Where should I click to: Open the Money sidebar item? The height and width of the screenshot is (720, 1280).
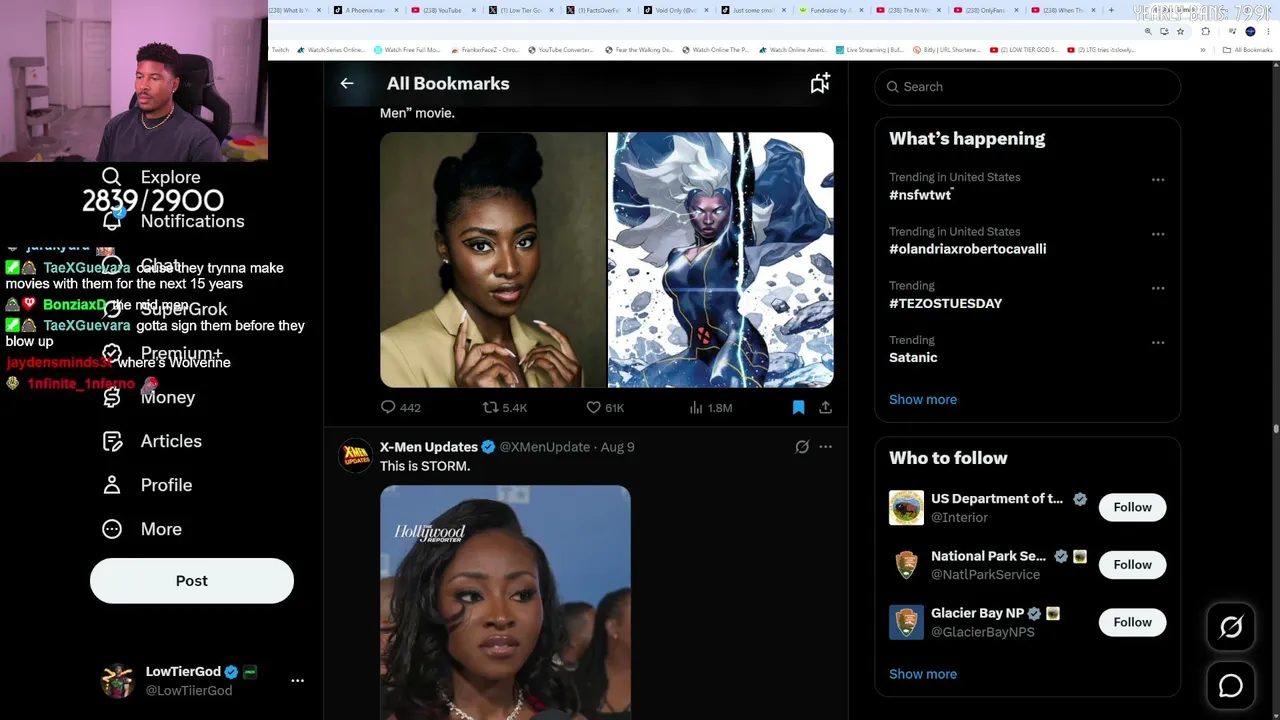click(148, 397)
